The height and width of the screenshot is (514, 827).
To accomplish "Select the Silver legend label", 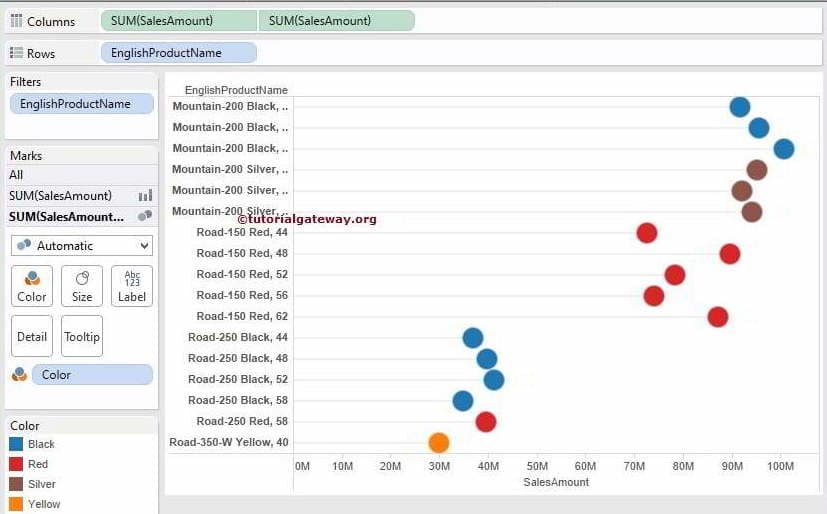I will click(42, 484).
